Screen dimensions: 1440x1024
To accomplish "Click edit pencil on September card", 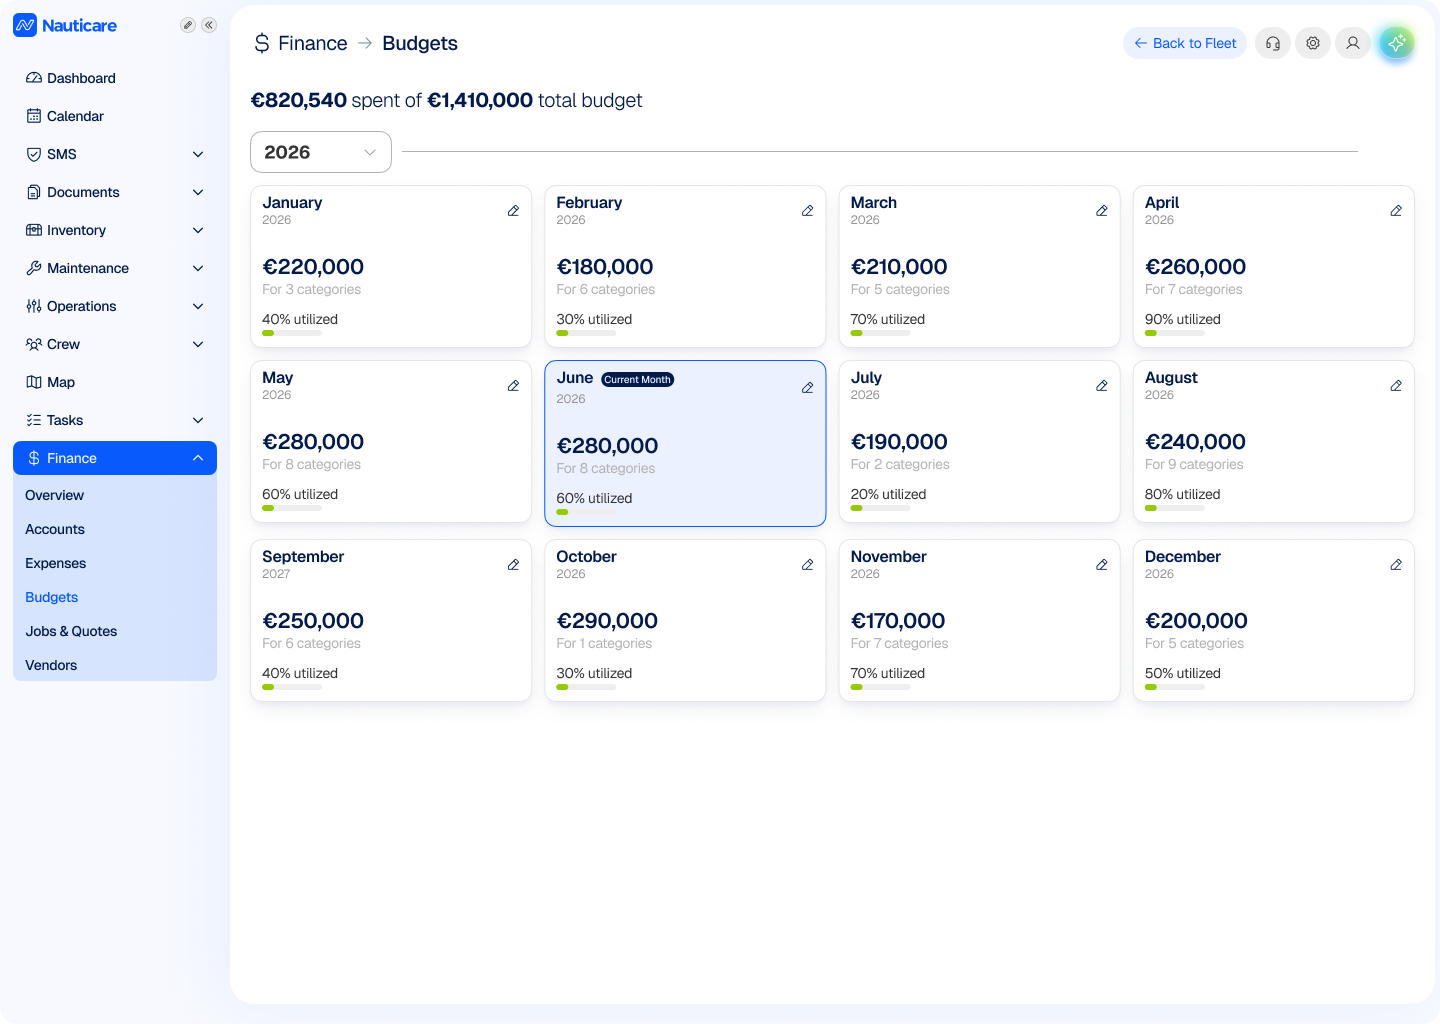I will tap(513, 565).
